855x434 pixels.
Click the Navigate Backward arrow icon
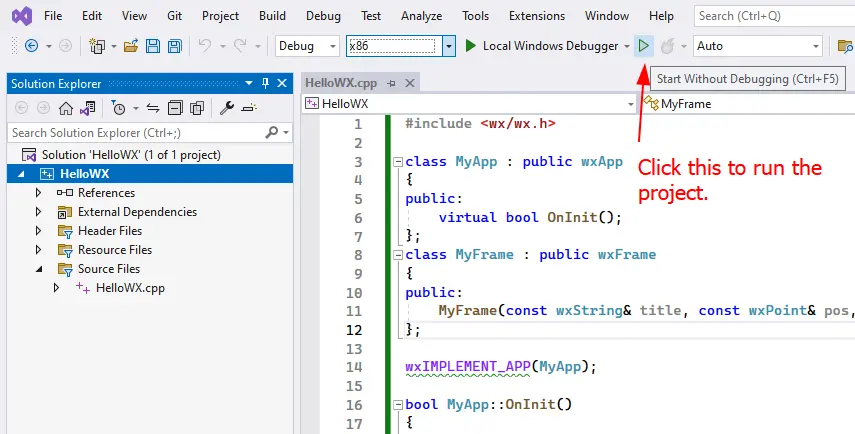31,46
